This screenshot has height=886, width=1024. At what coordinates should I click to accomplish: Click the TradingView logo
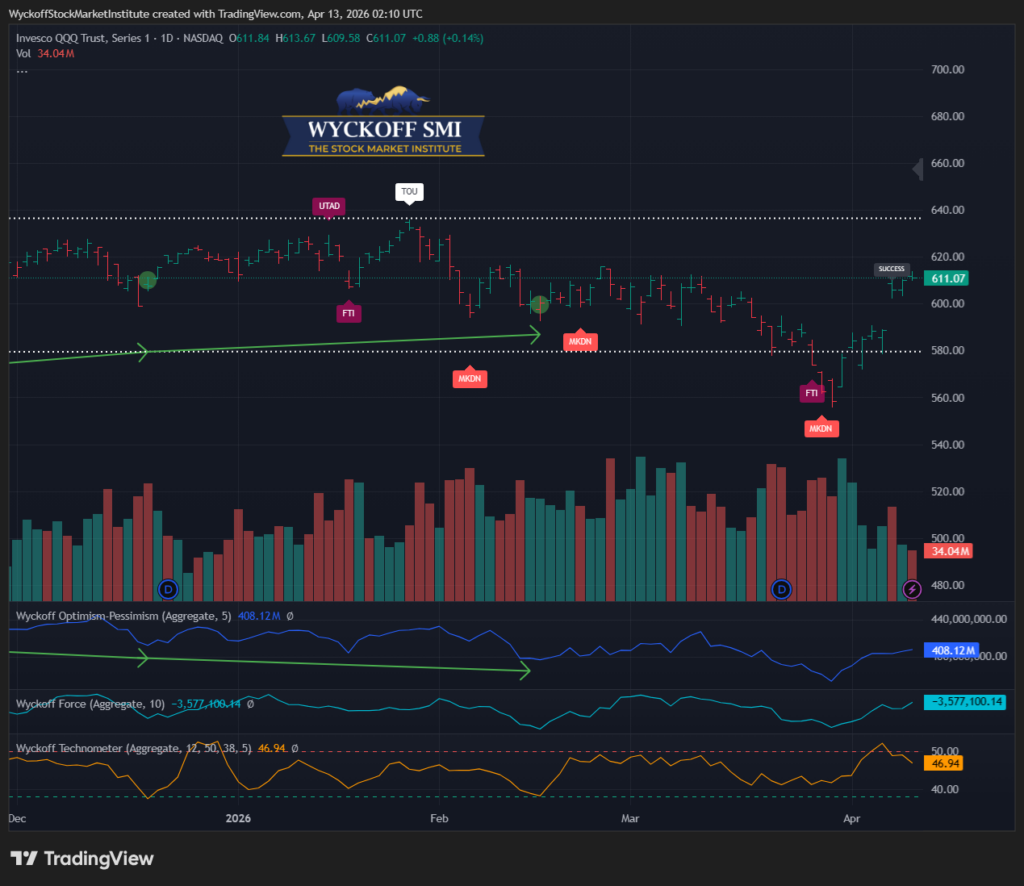pos(82,858)
